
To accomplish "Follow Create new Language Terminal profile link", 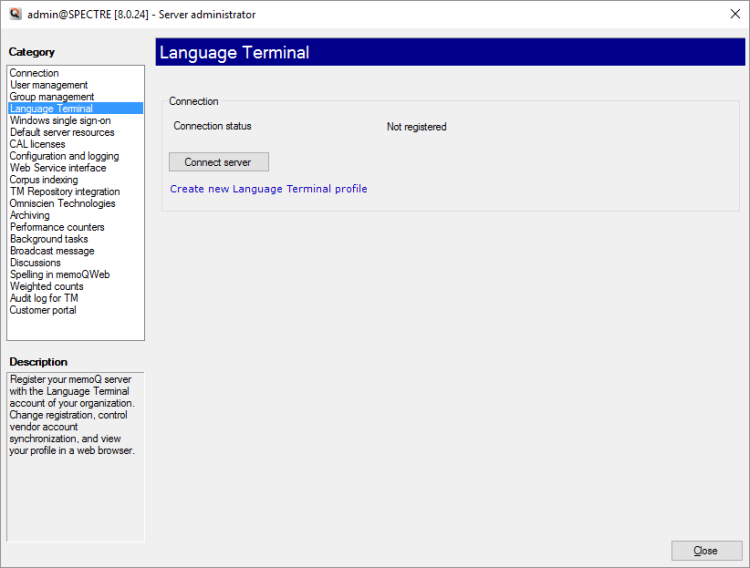I will pyautogui.click(x=268, y=189).
